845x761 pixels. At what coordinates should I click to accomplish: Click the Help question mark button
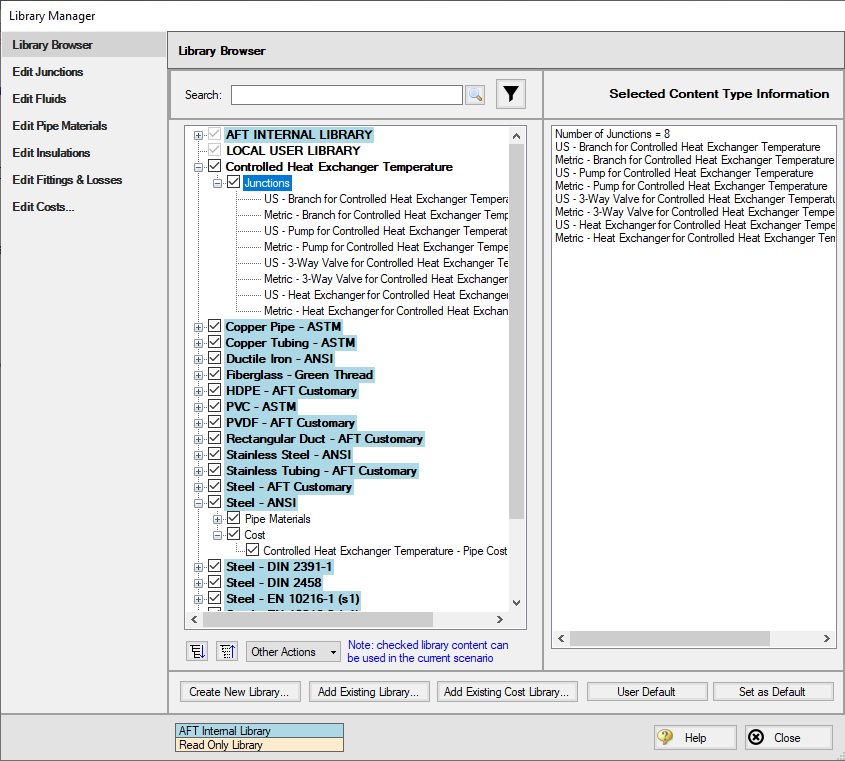(x=694, y=737)
